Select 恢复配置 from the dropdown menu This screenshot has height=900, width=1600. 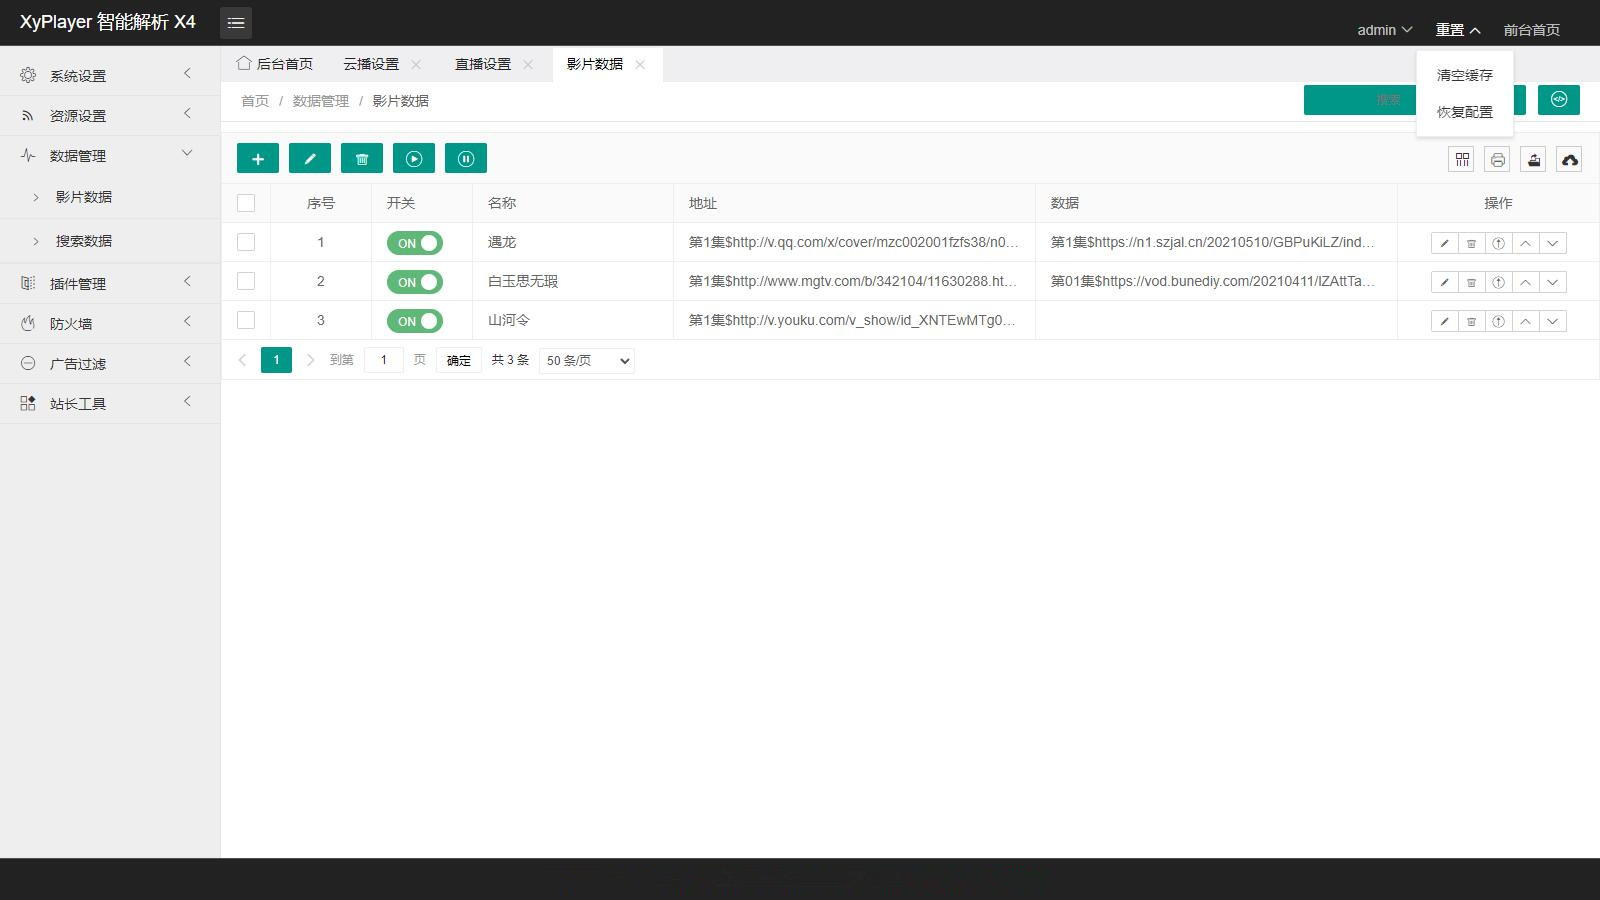1465,112
